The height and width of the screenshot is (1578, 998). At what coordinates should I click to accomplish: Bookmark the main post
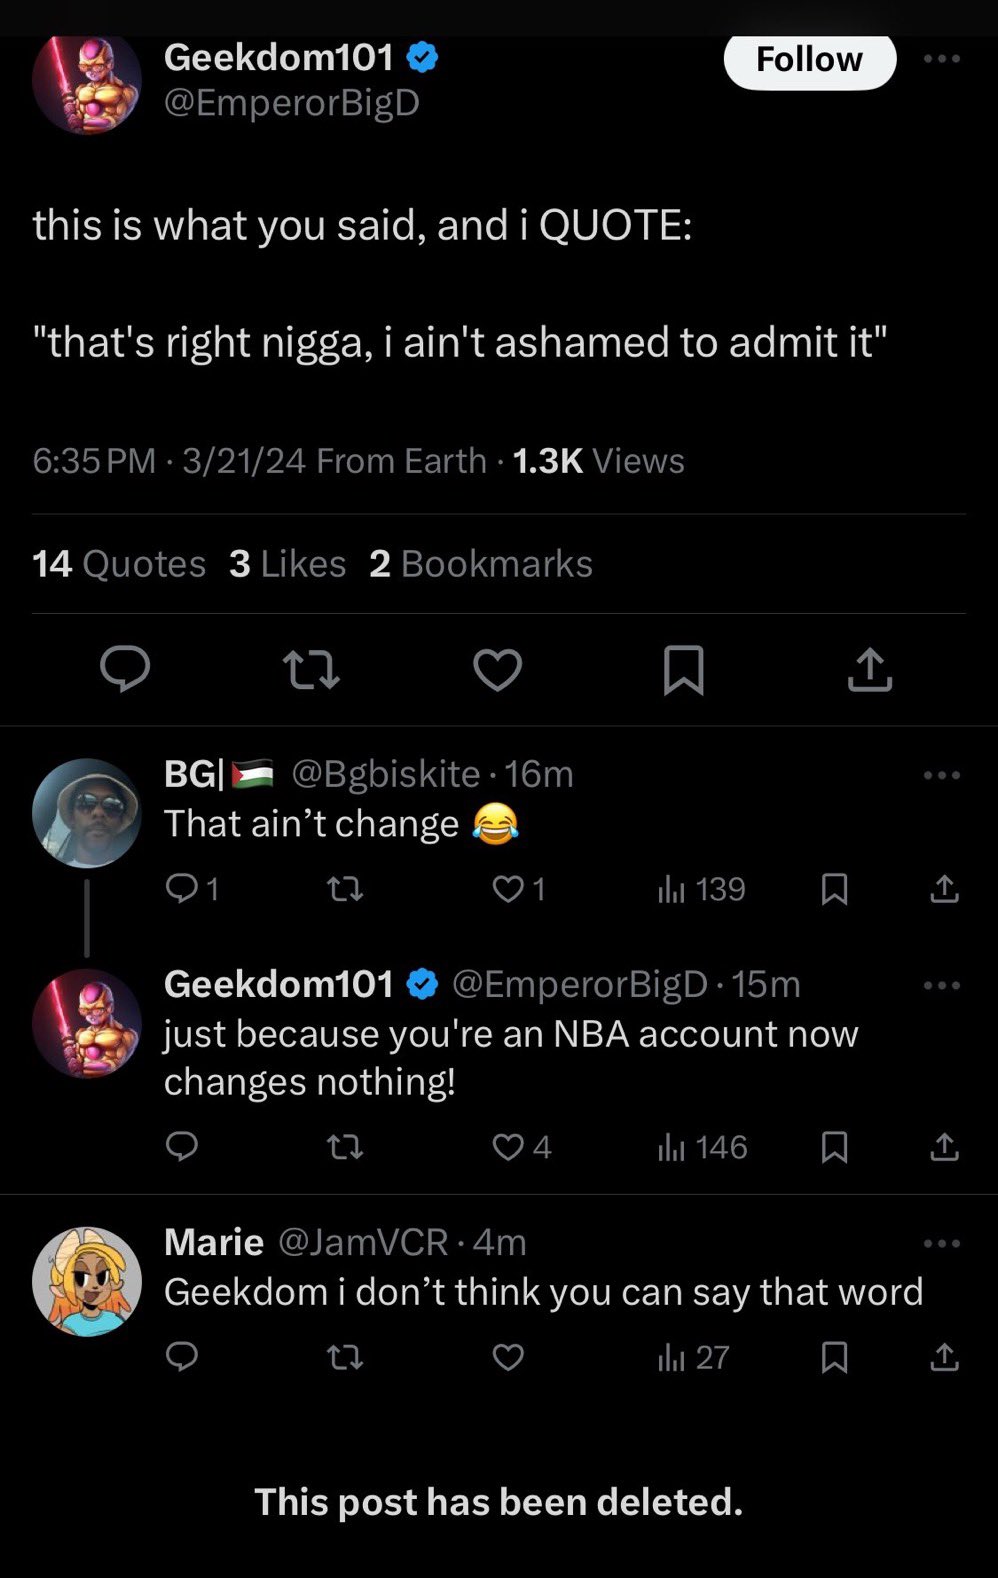coord(684,669)
